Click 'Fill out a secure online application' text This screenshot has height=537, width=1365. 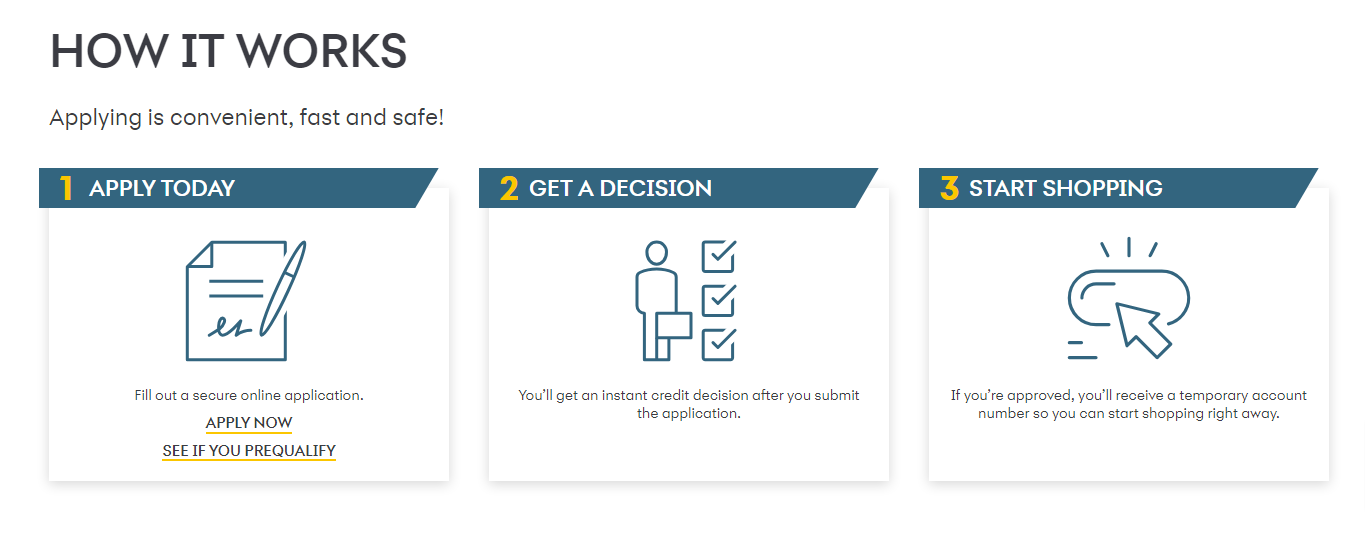[249, 395]
